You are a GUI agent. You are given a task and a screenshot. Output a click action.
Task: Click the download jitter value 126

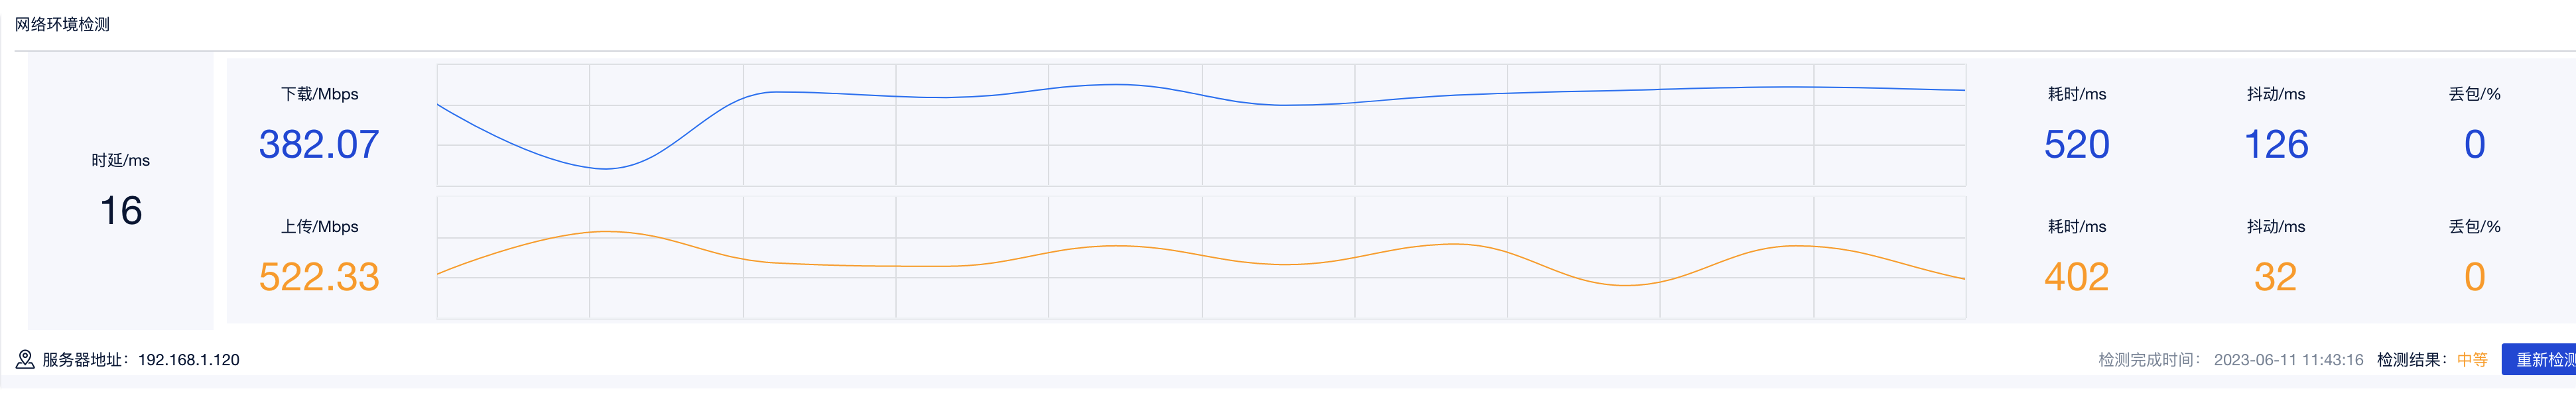coord(2276,144)
